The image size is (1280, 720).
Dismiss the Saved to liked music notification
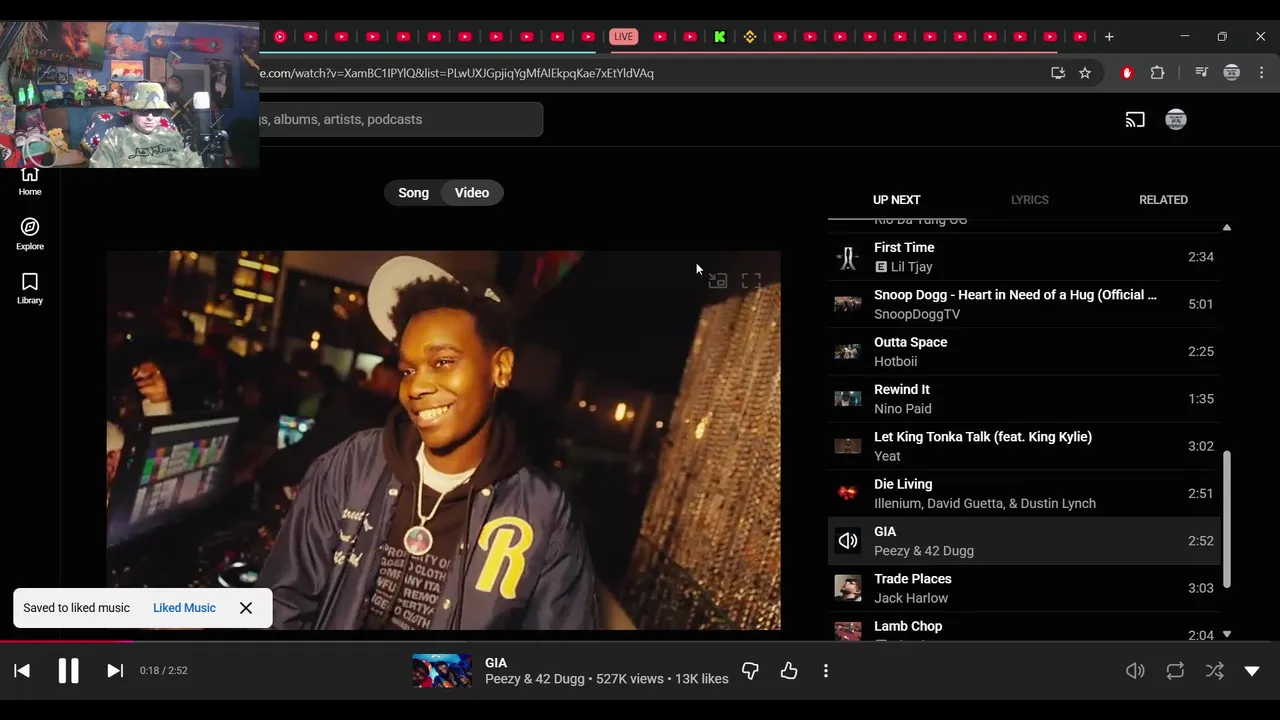pos(246,608)
